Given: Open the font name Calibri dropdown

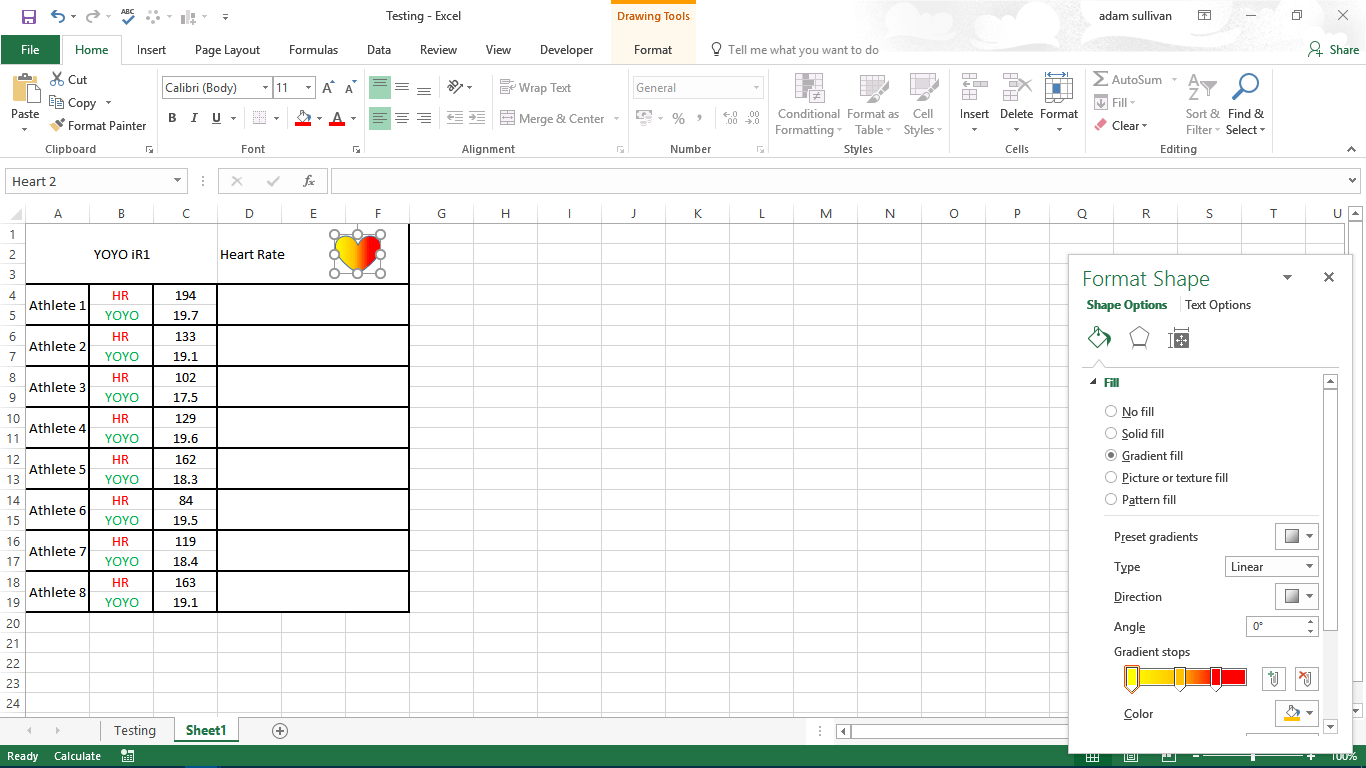Looking at the screenshot, I should (264, 88).
